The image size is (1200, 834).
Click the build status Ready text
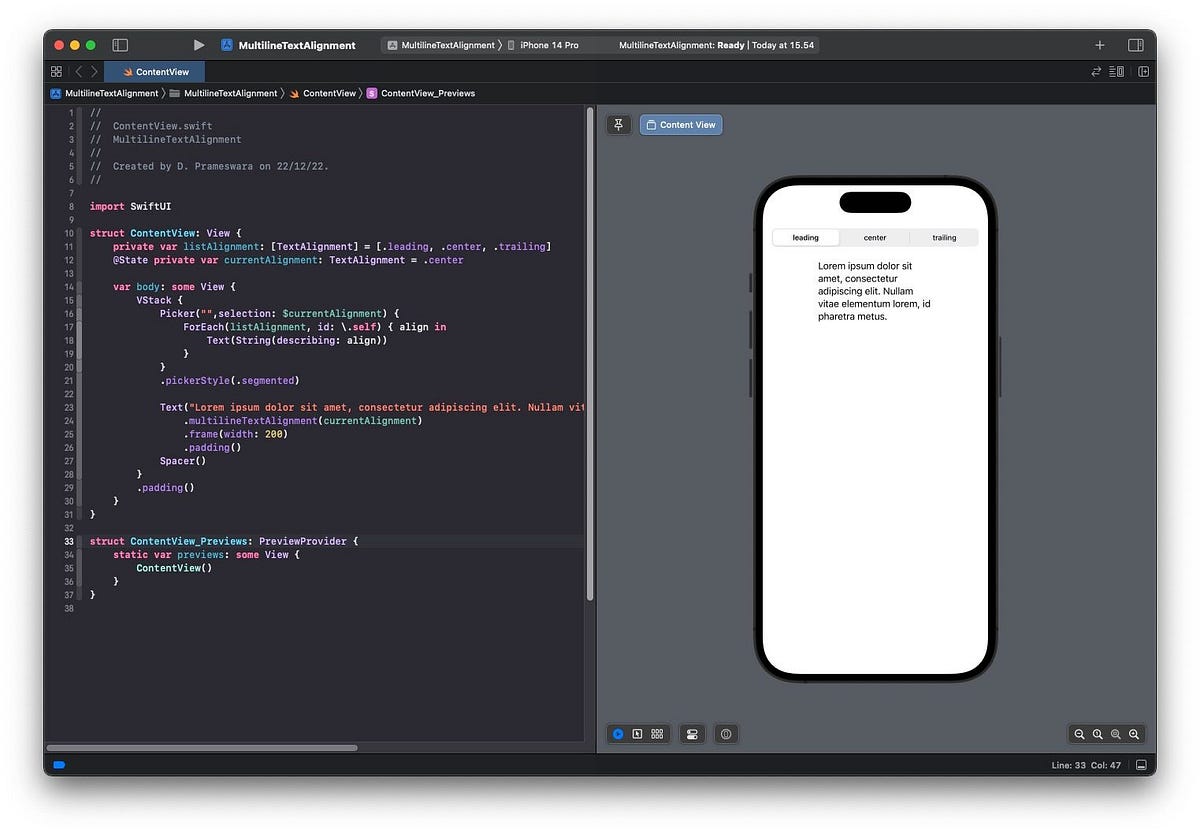point(729,45)
